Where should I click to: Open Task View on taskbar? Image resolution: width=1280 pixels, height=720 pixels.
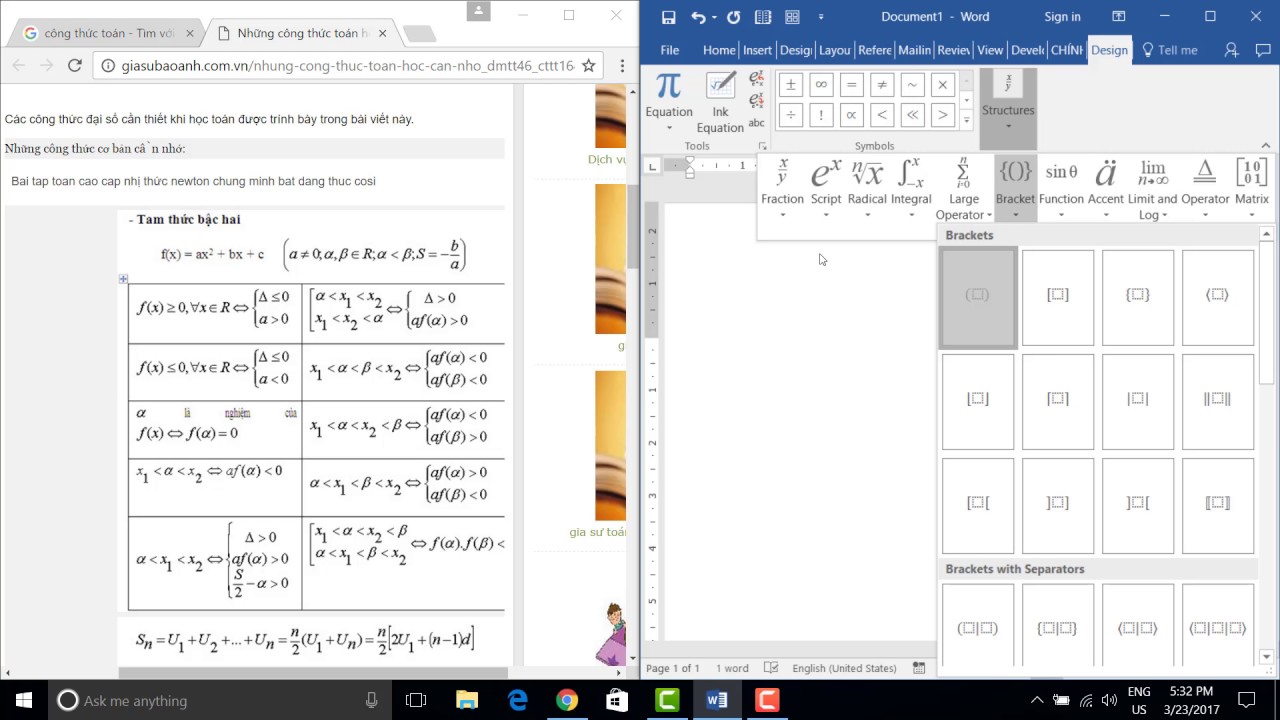pos(416,700)
